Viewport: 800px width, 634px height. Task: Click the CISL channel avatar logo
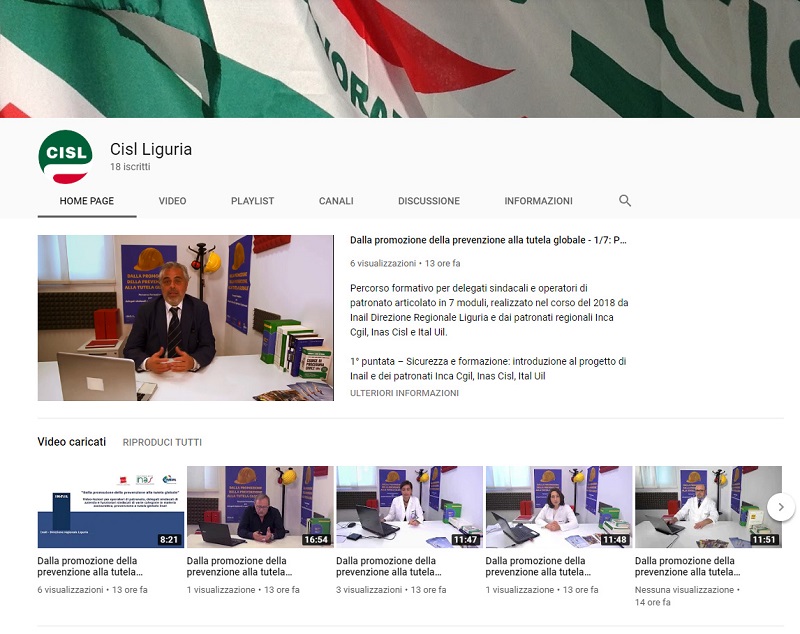coord(65,157)
